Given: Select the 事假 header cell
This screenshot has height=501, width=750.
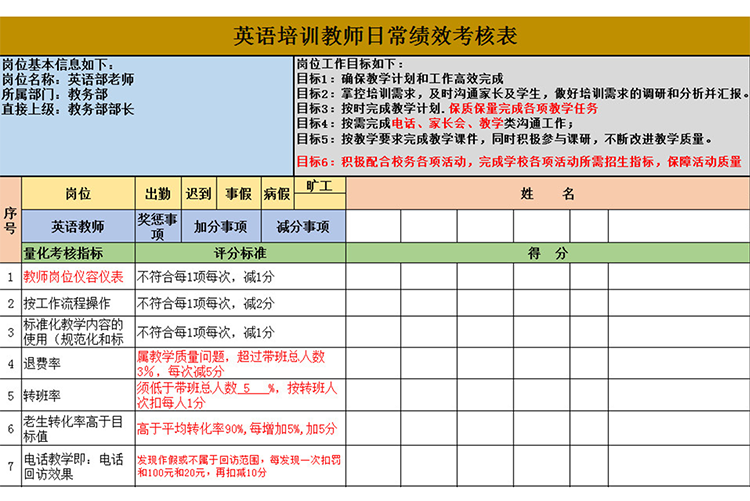Looking at the screenshot, I should tap(238, 194).
